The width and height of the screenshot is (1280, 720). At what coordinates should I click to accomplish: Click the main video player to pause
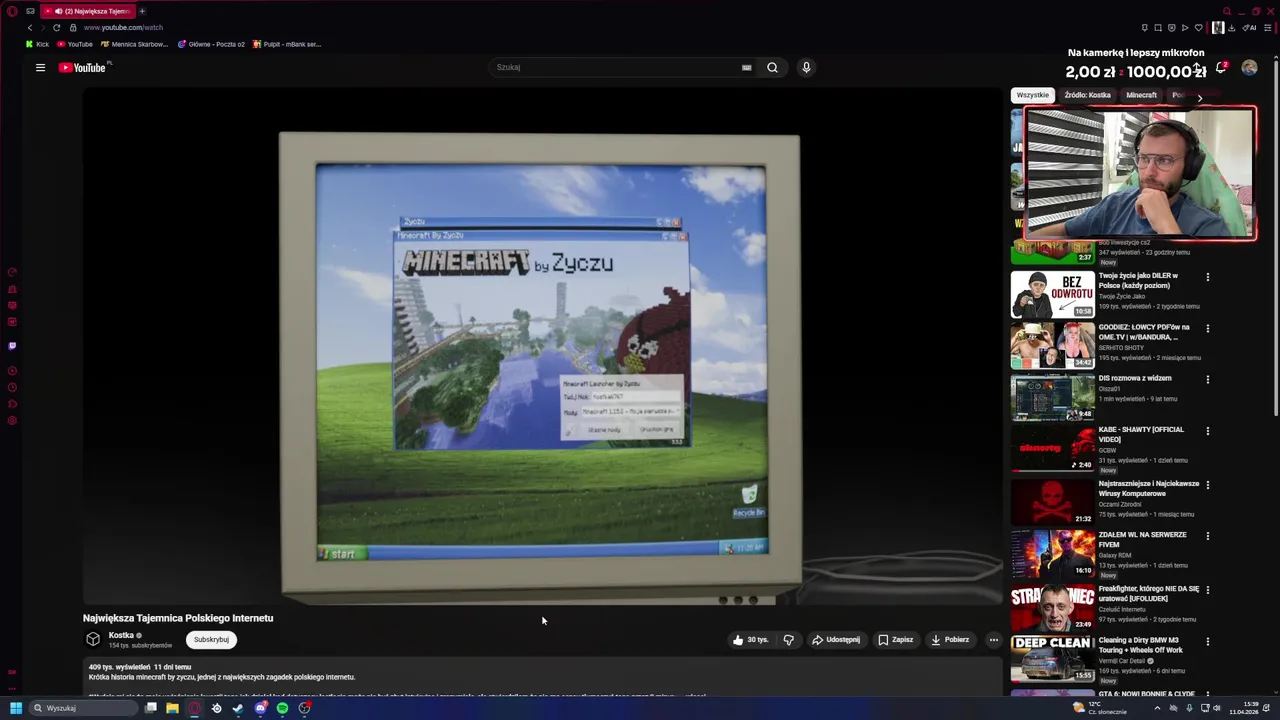[542, 346]
